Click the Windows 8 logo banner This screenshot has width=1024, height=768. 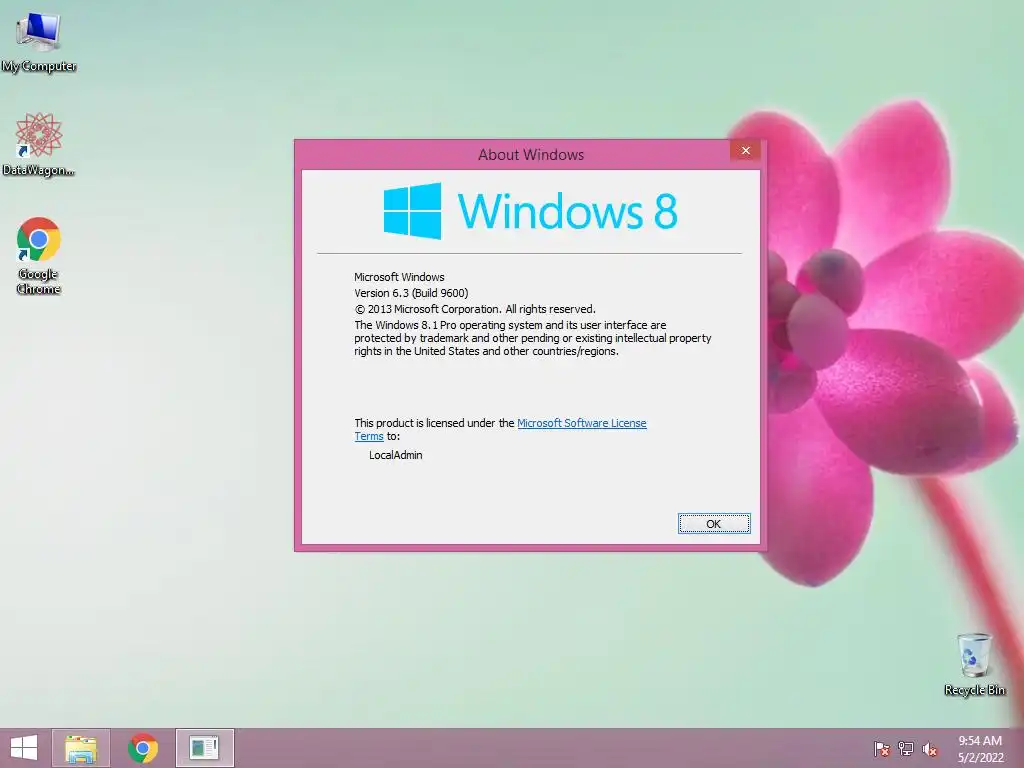coord(530,211)
